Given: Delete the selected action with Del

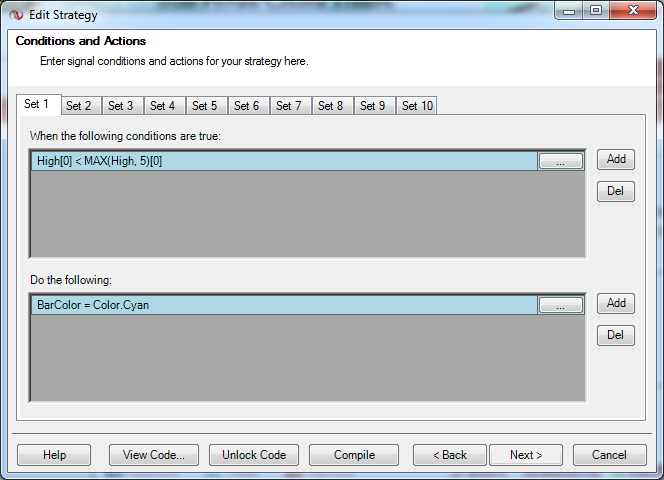Looking at the screenshot, I should 616,336.
